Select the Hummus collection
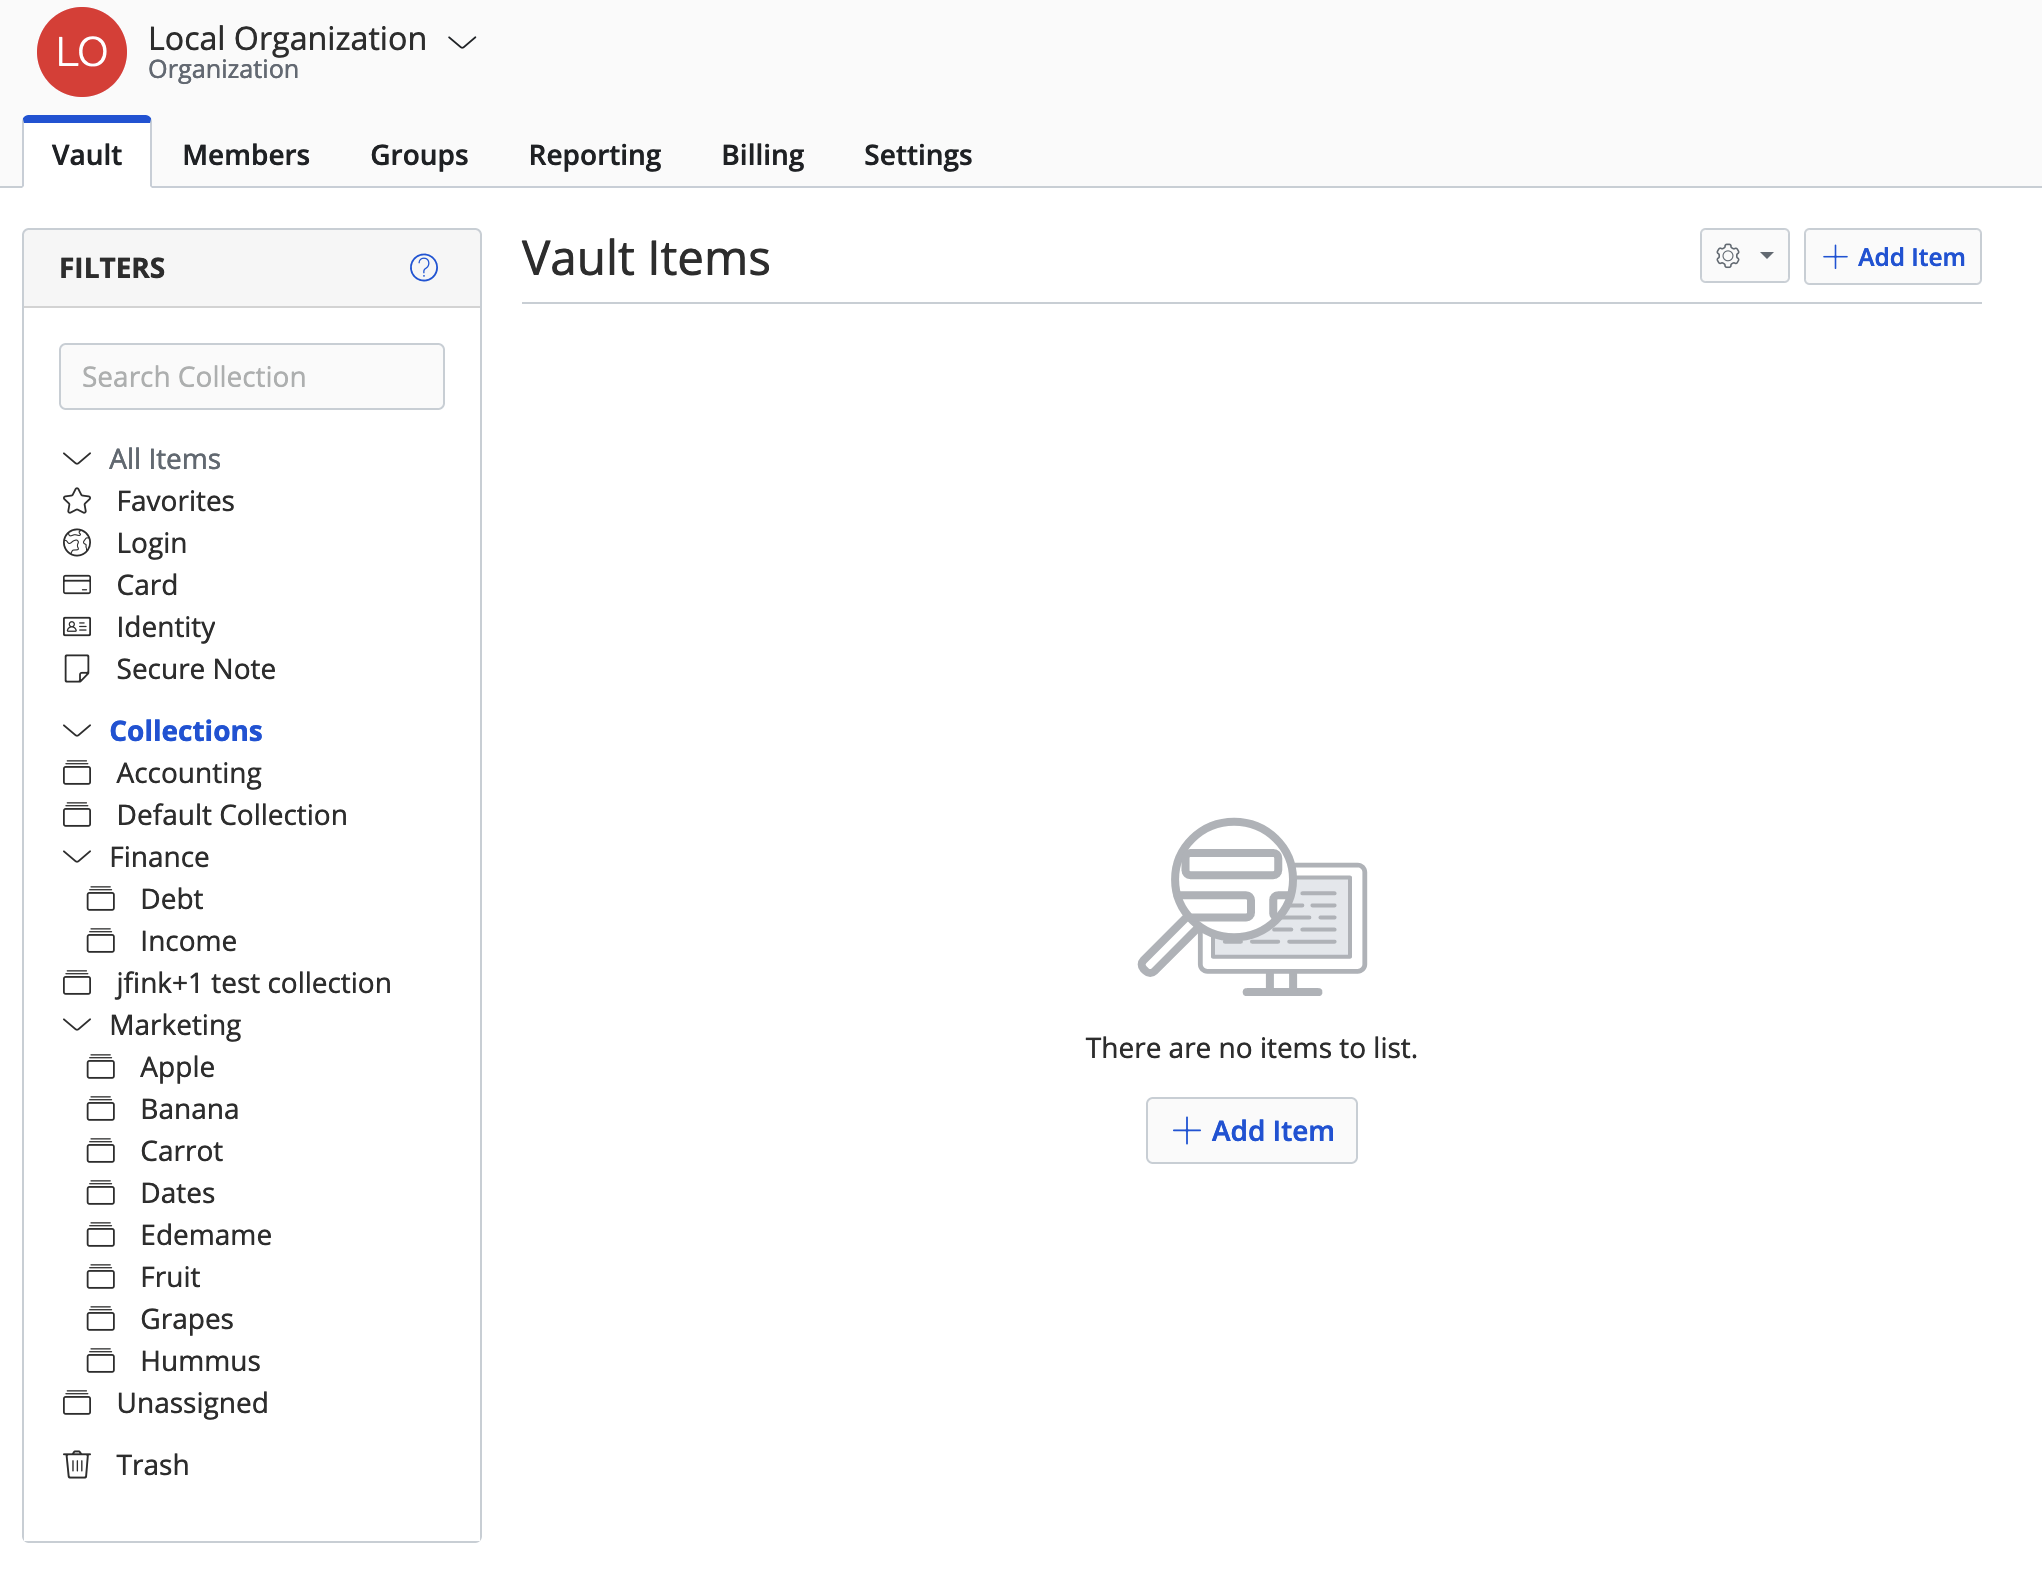The height and width of the screenshot is (1594, 2042). (200, 1361)
